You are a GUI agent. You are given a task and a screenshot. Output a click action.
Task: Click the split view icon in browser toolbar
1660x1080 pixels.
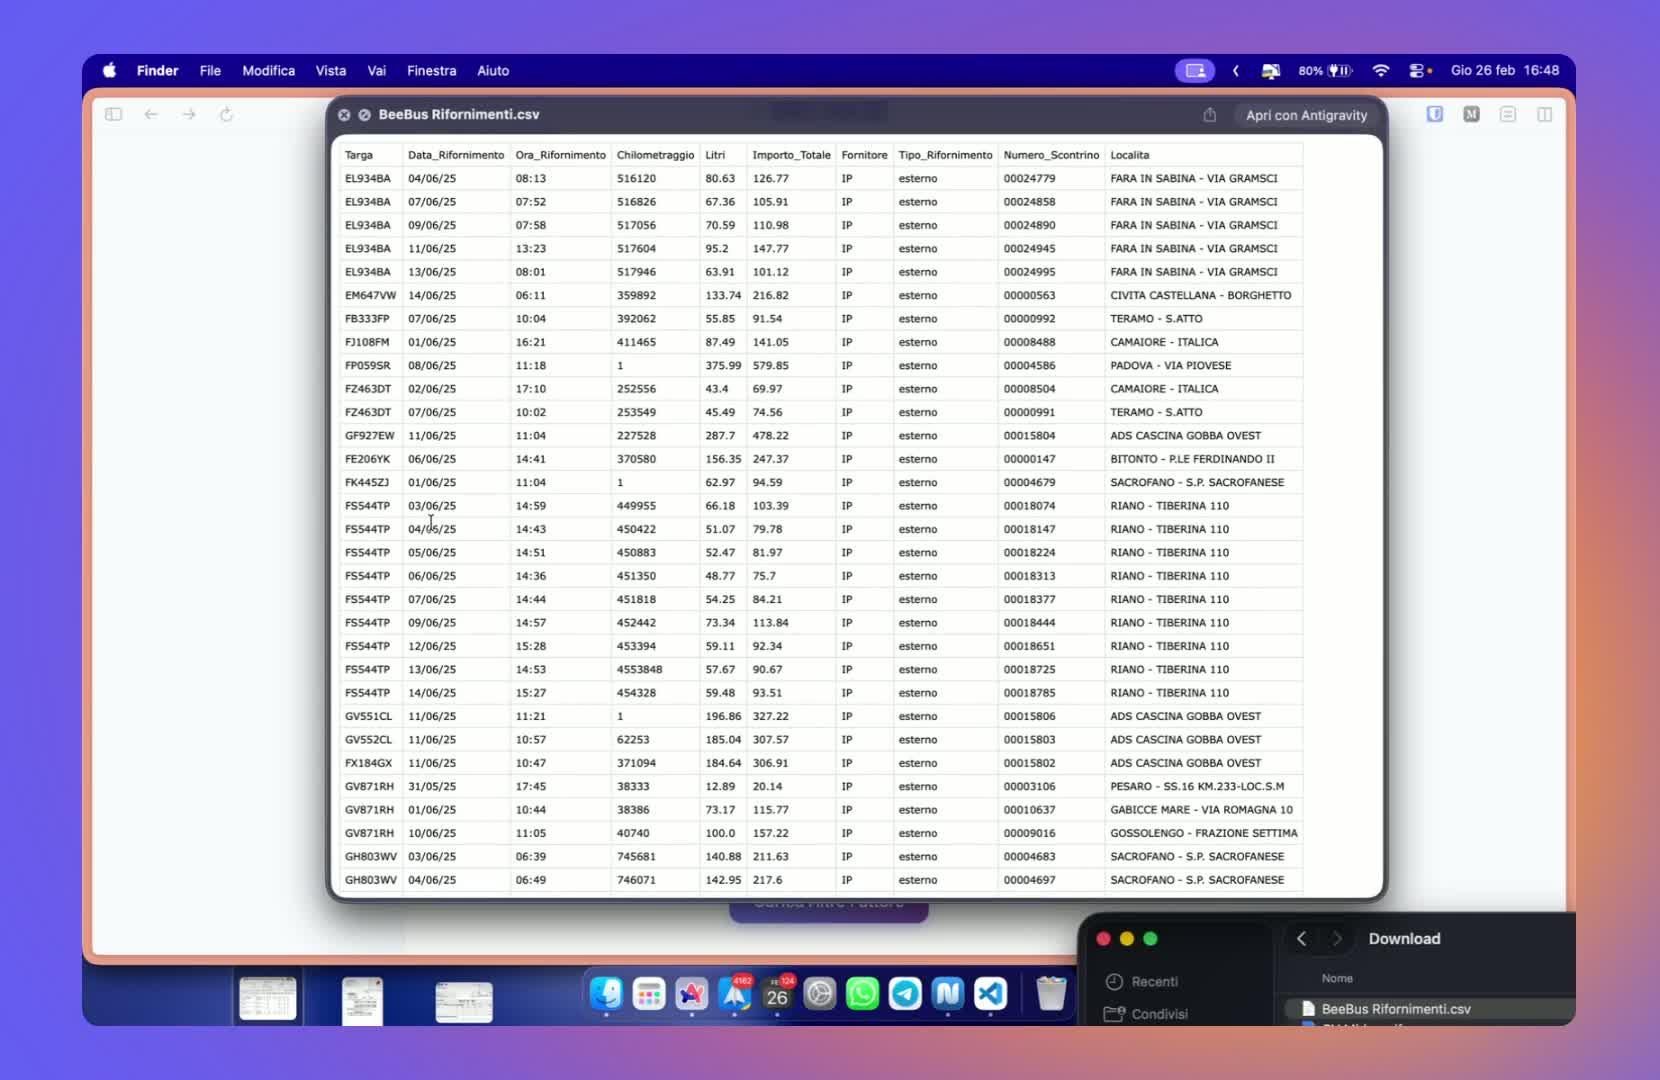[x=1545, y=114]
